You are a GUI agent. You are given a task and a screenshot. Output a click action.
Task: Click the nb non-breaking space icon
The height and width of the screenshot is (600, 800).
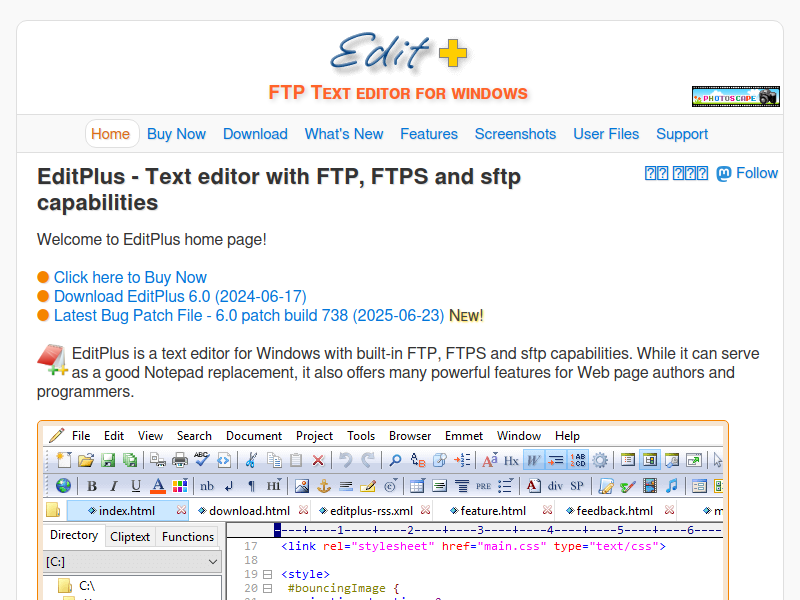[207, 486]
